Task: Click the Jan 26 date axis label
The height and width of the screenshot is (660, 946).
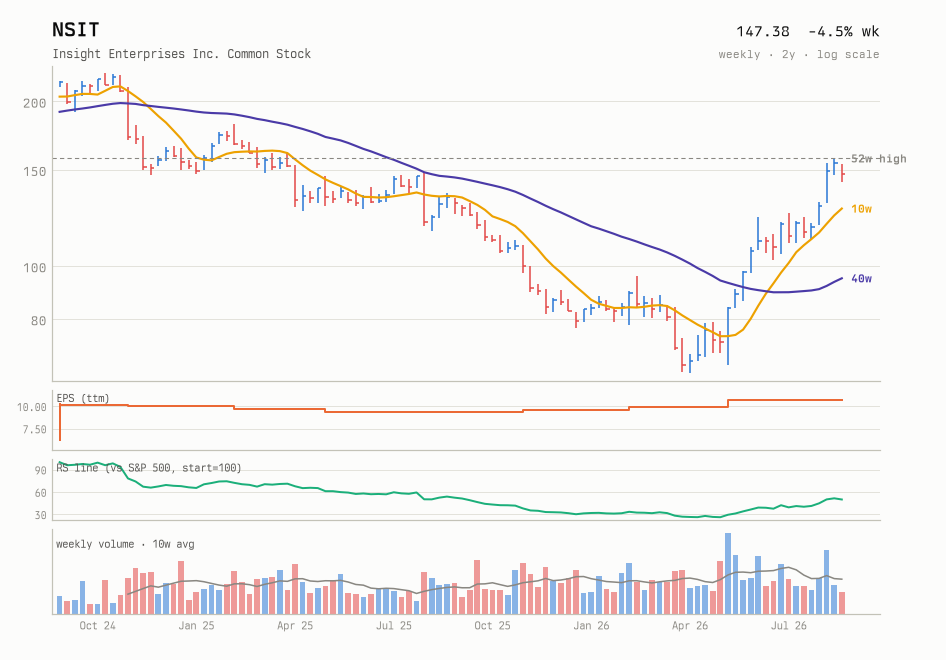Action: coord(591,626)
